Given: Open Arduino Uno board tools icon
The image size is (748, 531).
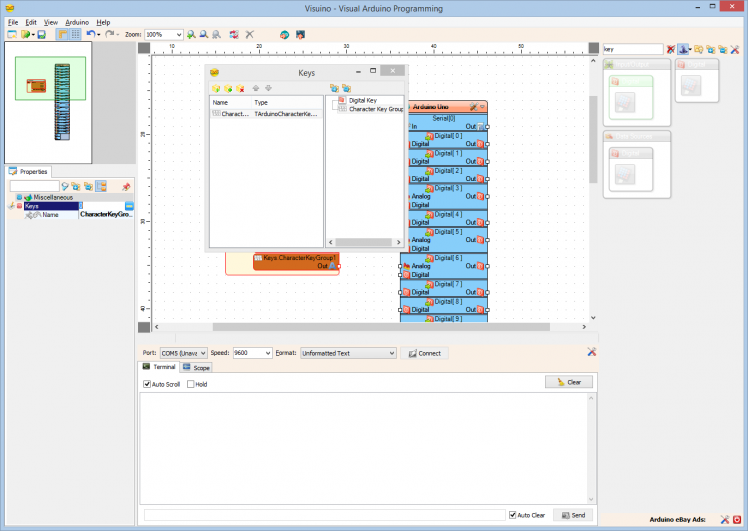Looking at the screenshot, I should click(473, 107).
